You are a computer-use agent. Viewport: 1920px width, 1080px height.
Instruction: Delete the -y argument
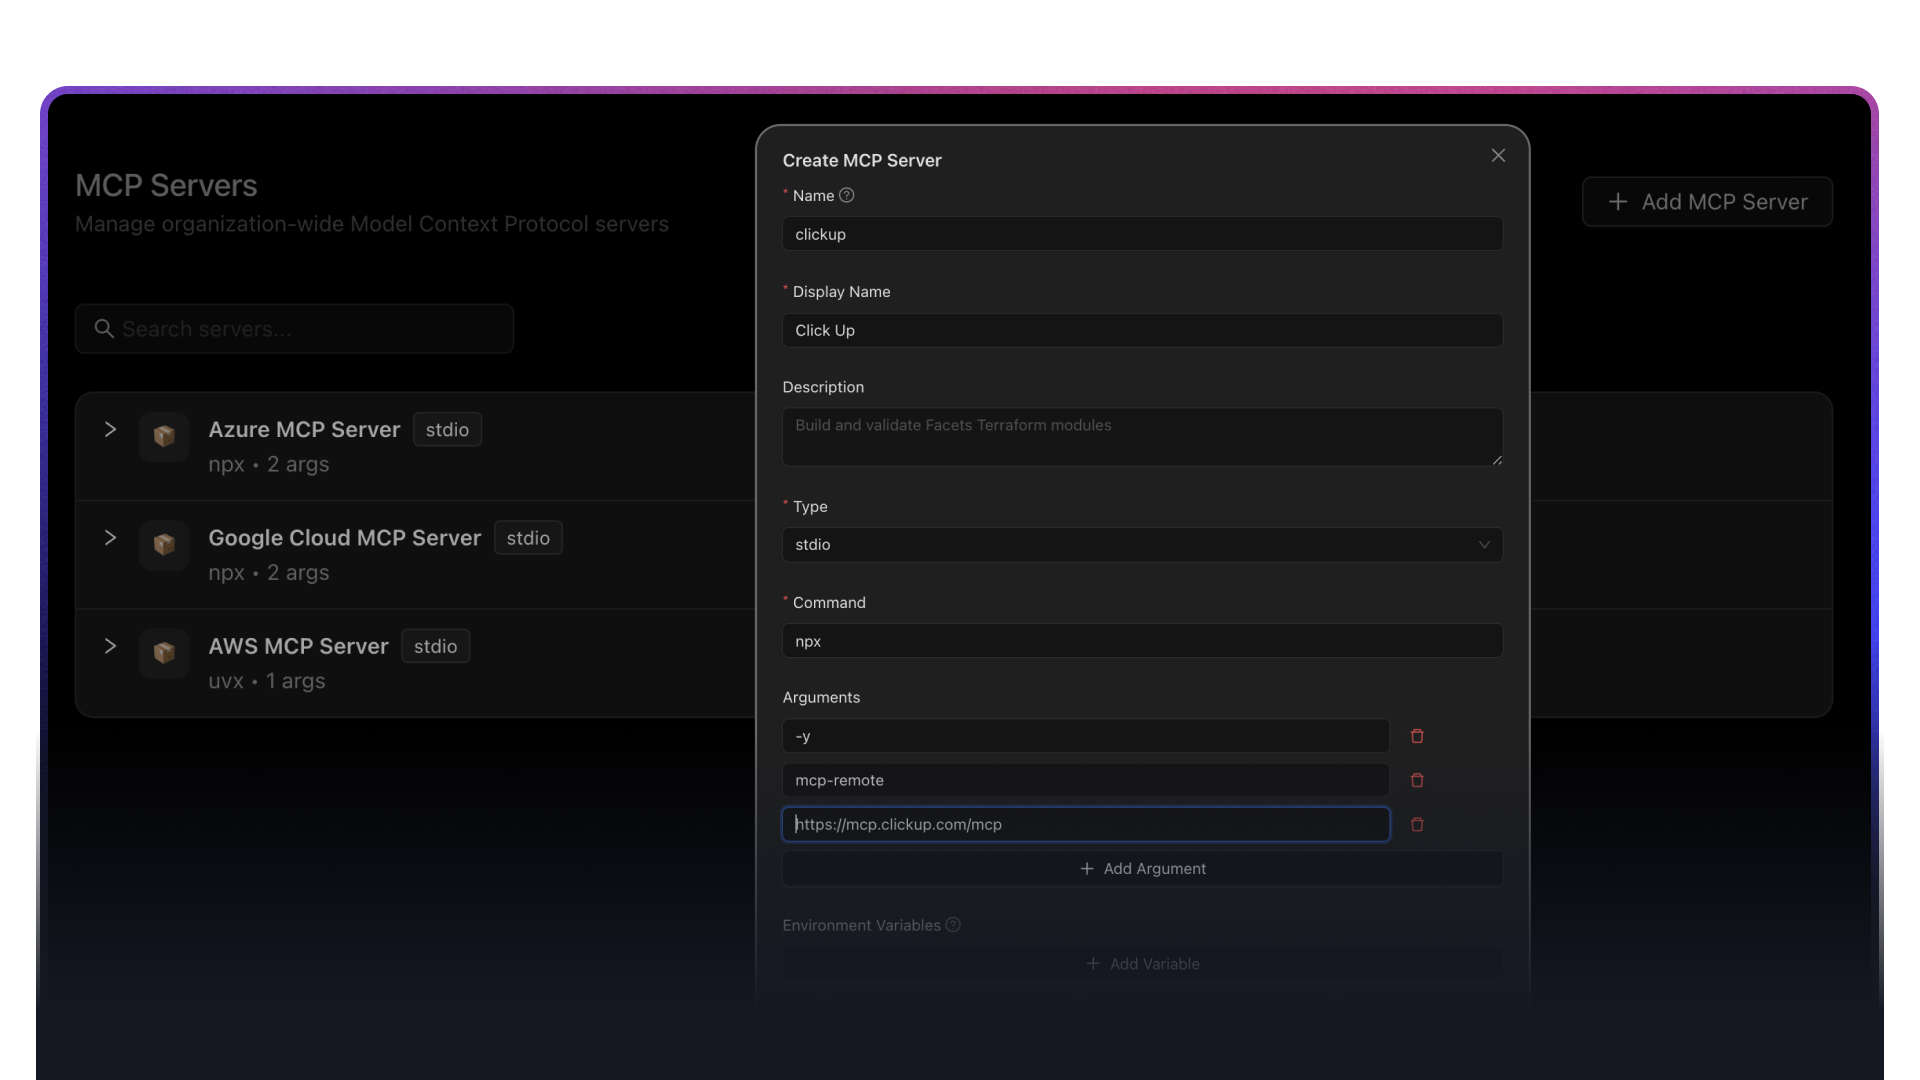[x=1417, y=736]
